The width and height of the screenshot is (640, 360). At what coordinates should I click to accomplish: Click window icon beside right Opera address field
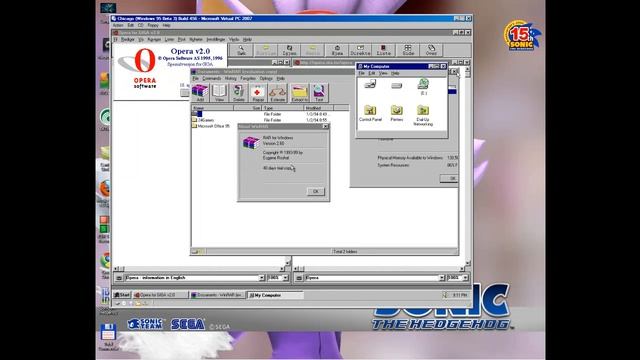click(x=299, y=278)
